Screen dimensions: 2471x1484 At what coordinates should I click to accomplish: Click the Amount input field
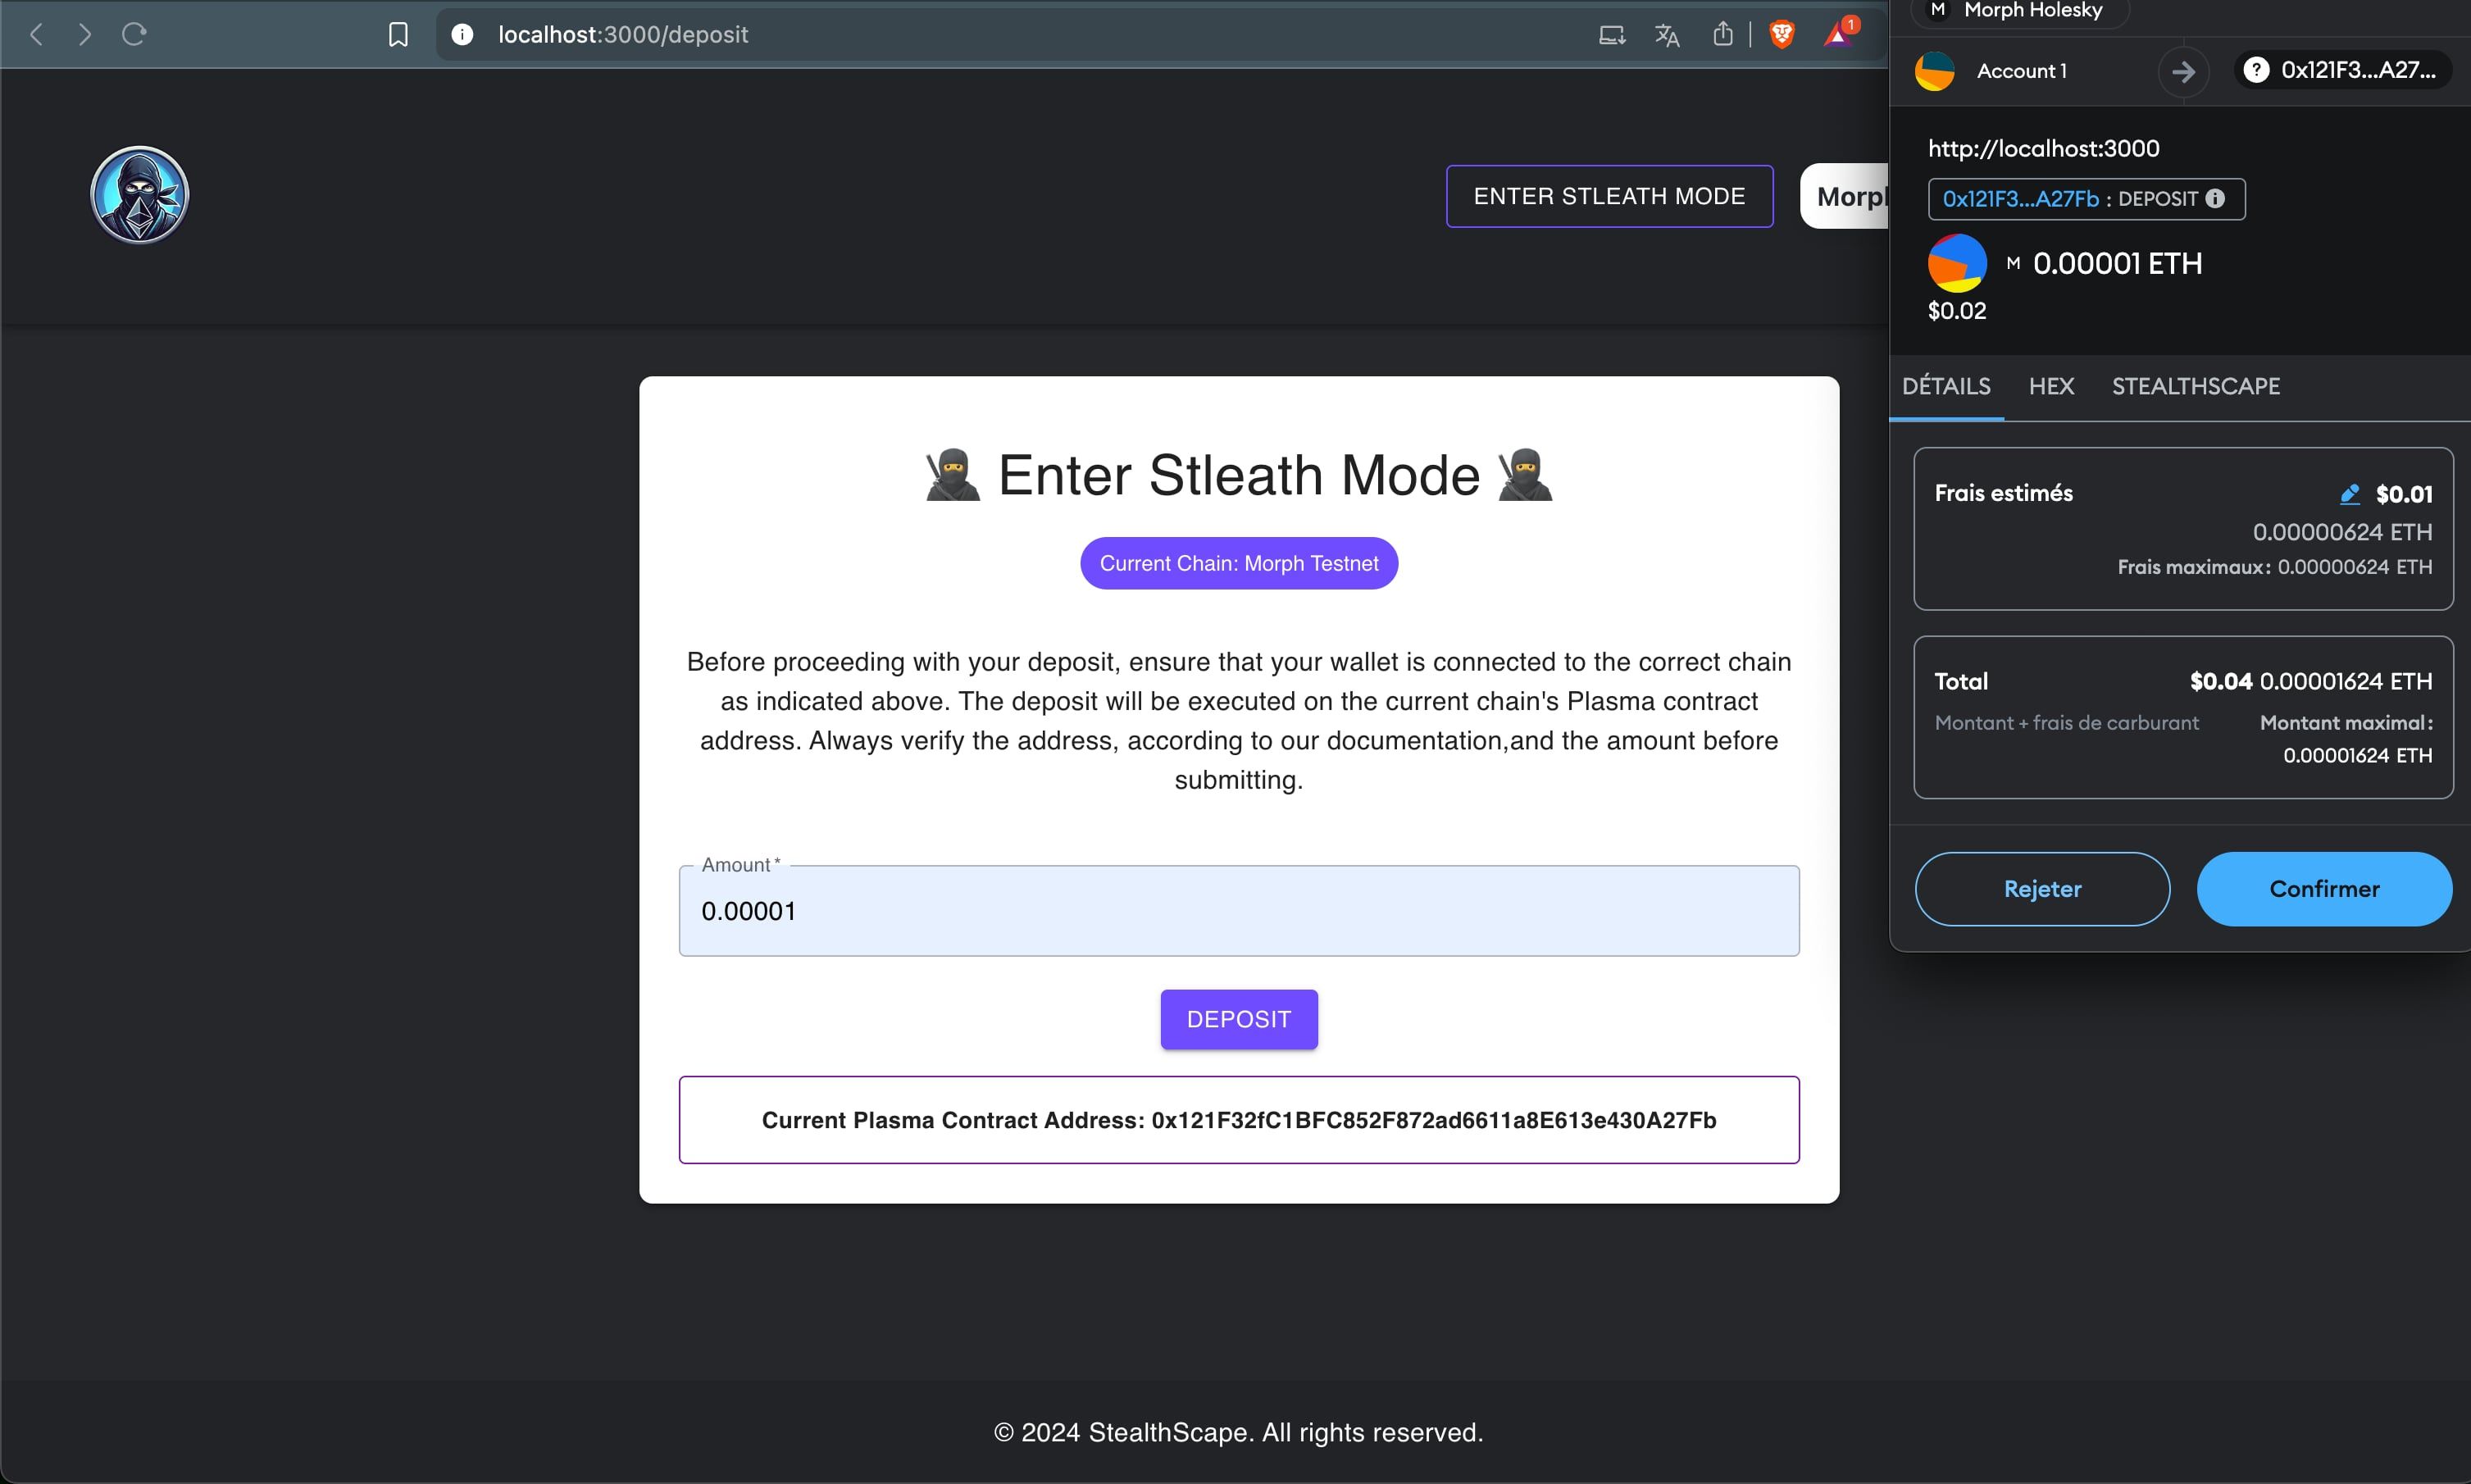1239,911
